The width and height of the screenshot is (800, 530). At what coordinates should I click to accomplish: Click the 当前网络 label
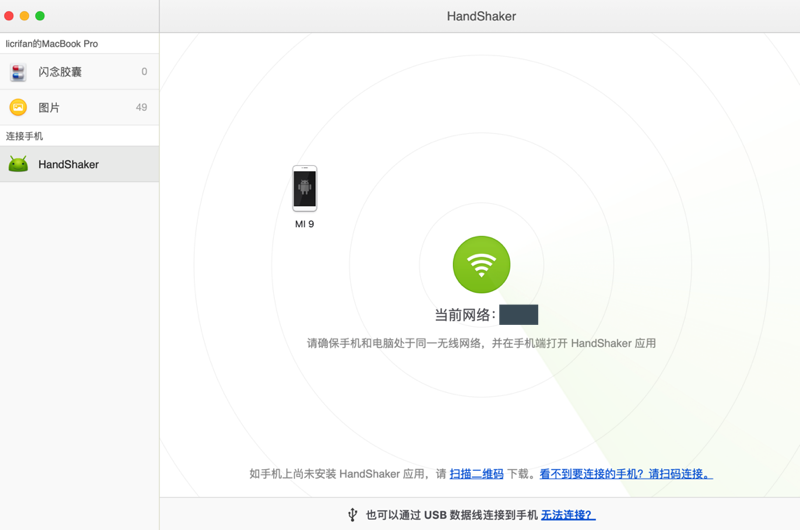tap(464, 315)
